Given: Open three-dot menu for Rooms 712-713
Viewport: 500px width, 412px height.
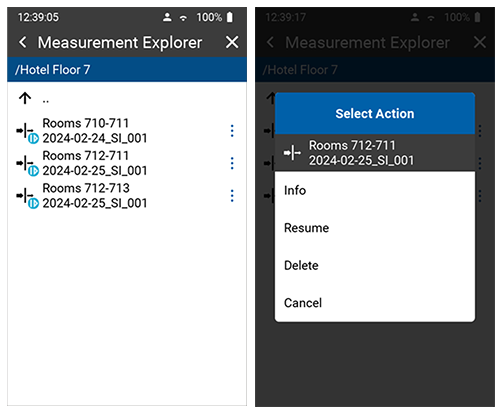Looking at the screenshot, I should [232, 196].
